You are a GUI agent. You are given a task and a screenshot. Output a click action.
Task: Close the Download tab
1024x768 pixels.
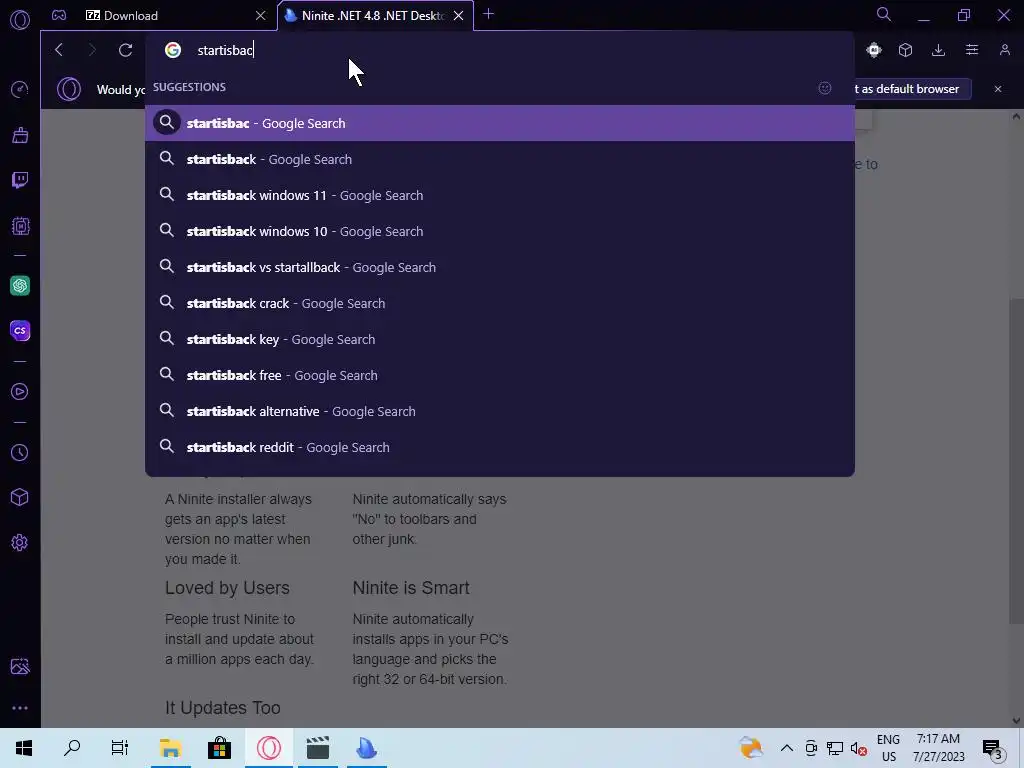(260, 16)
